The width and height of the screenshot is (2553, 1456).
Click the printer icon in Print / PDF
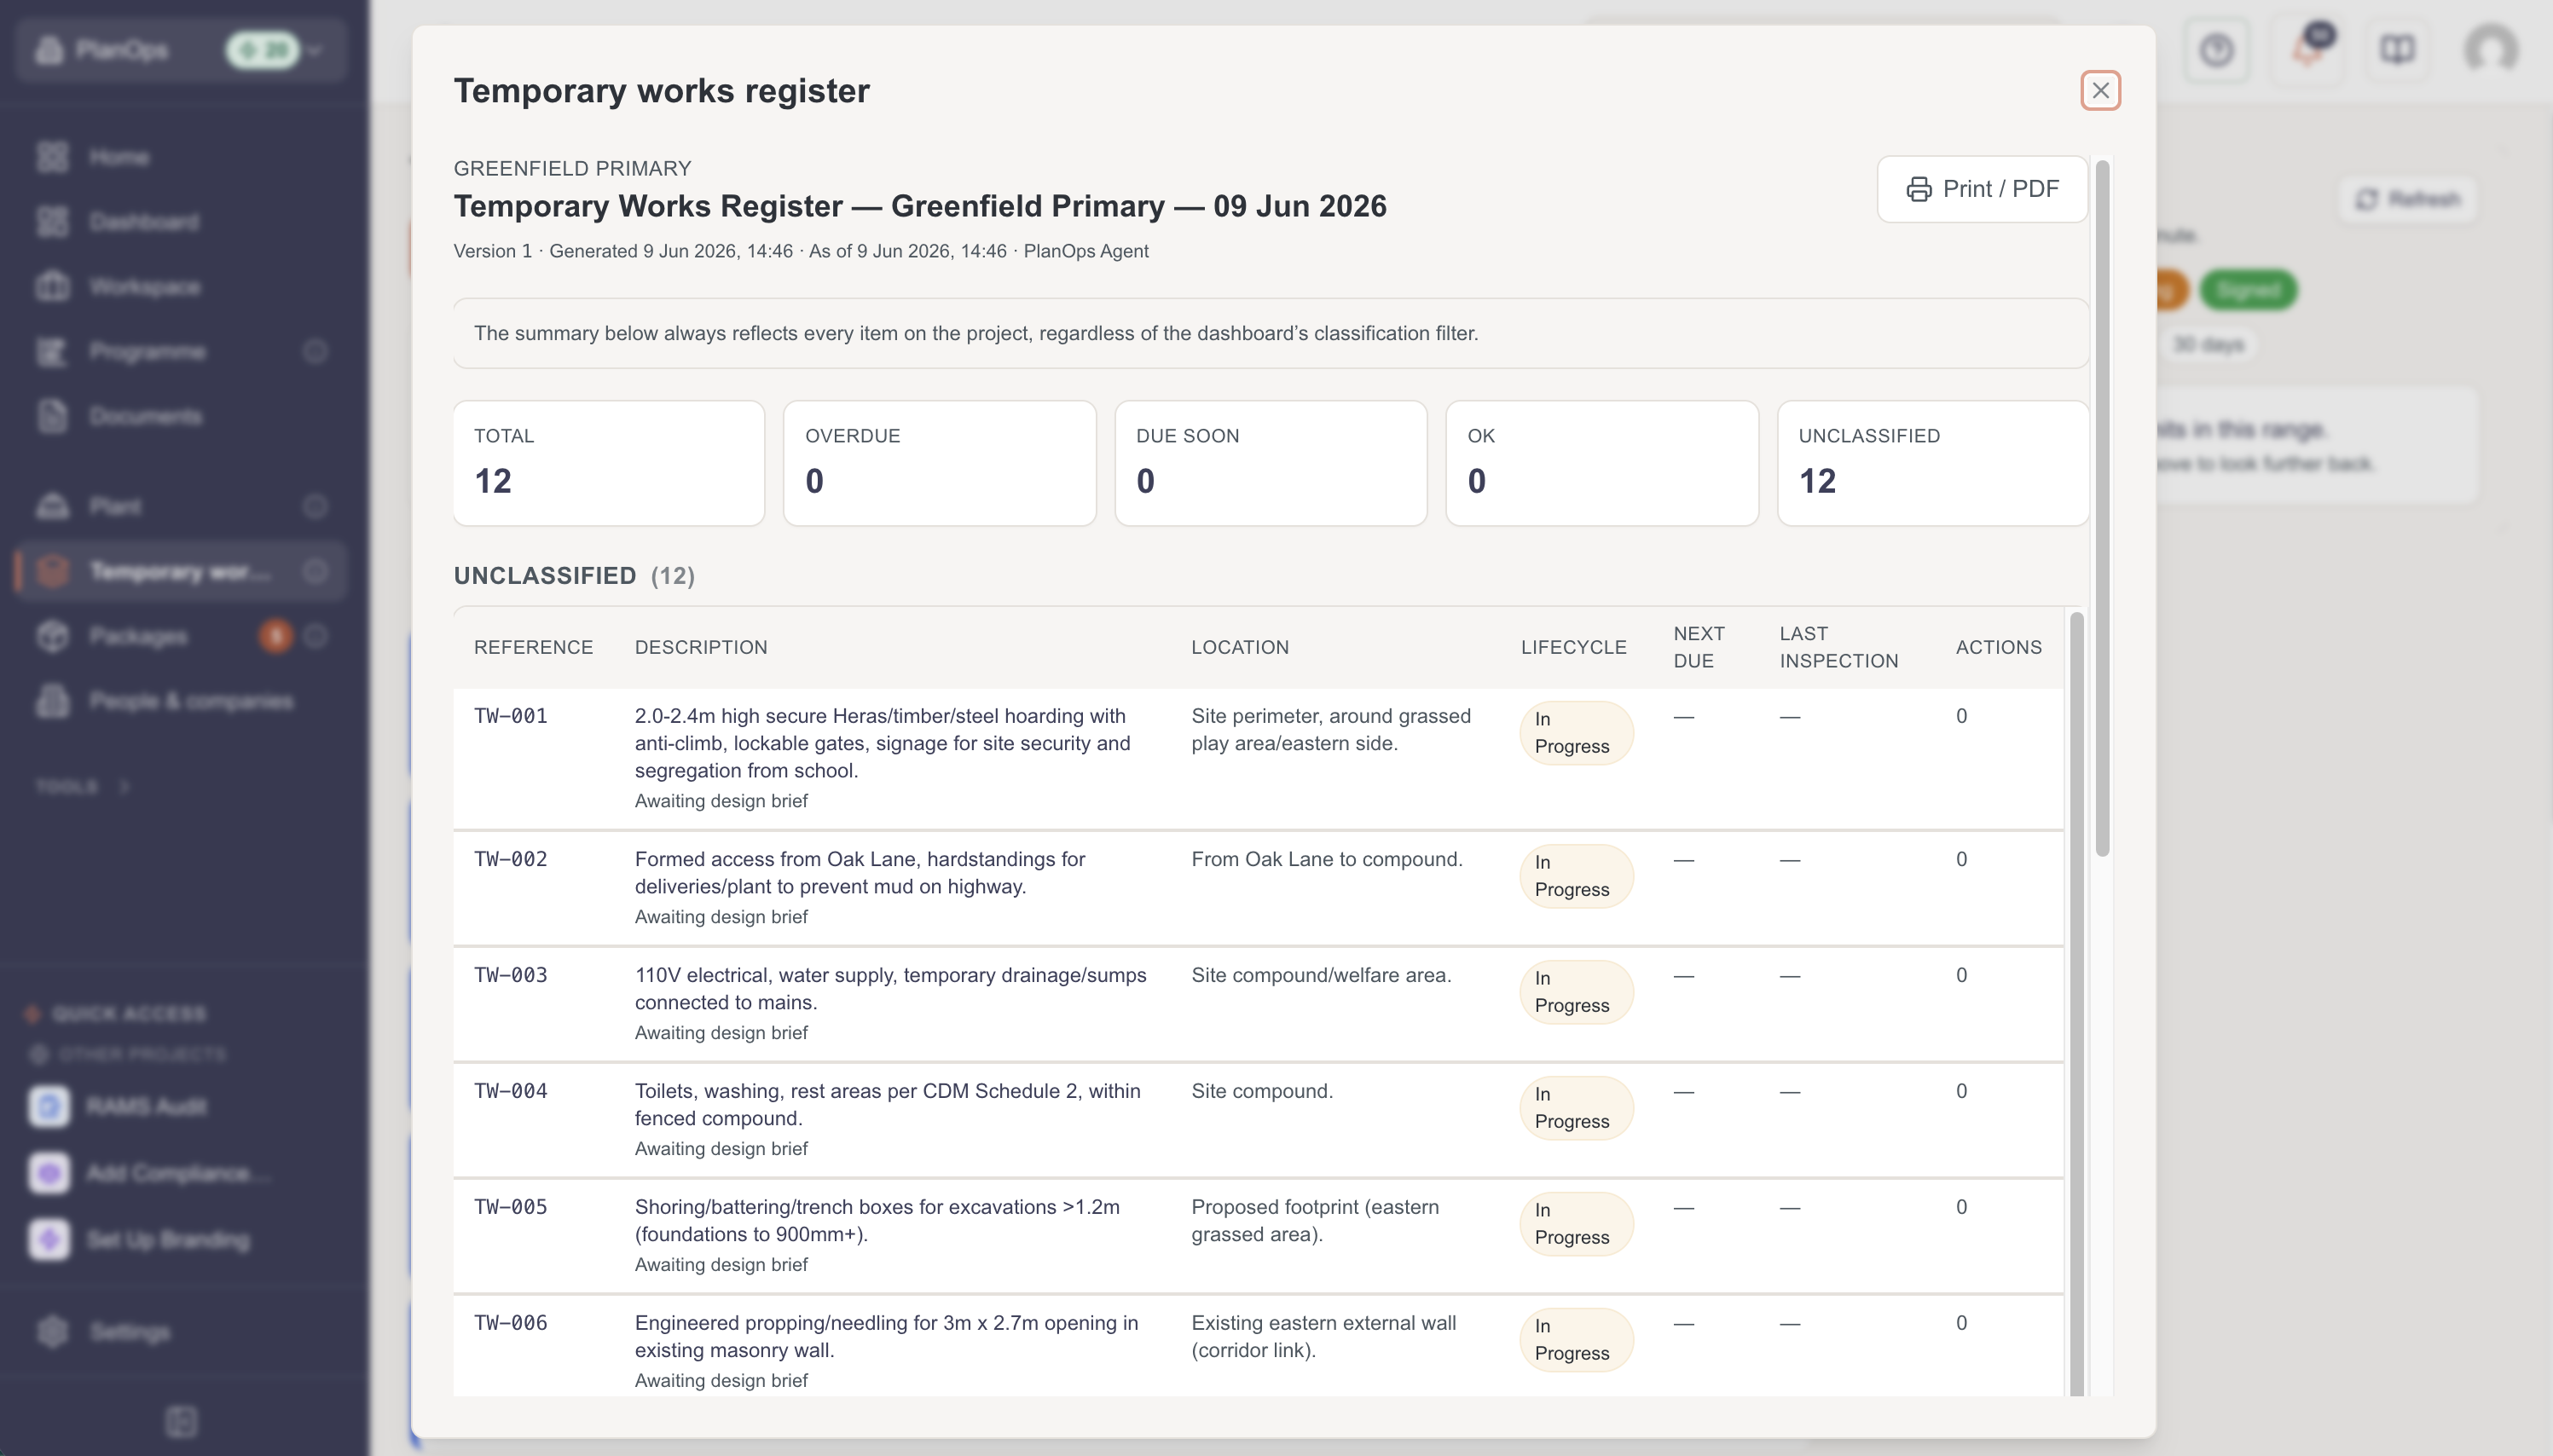[x=1918, y=189]
